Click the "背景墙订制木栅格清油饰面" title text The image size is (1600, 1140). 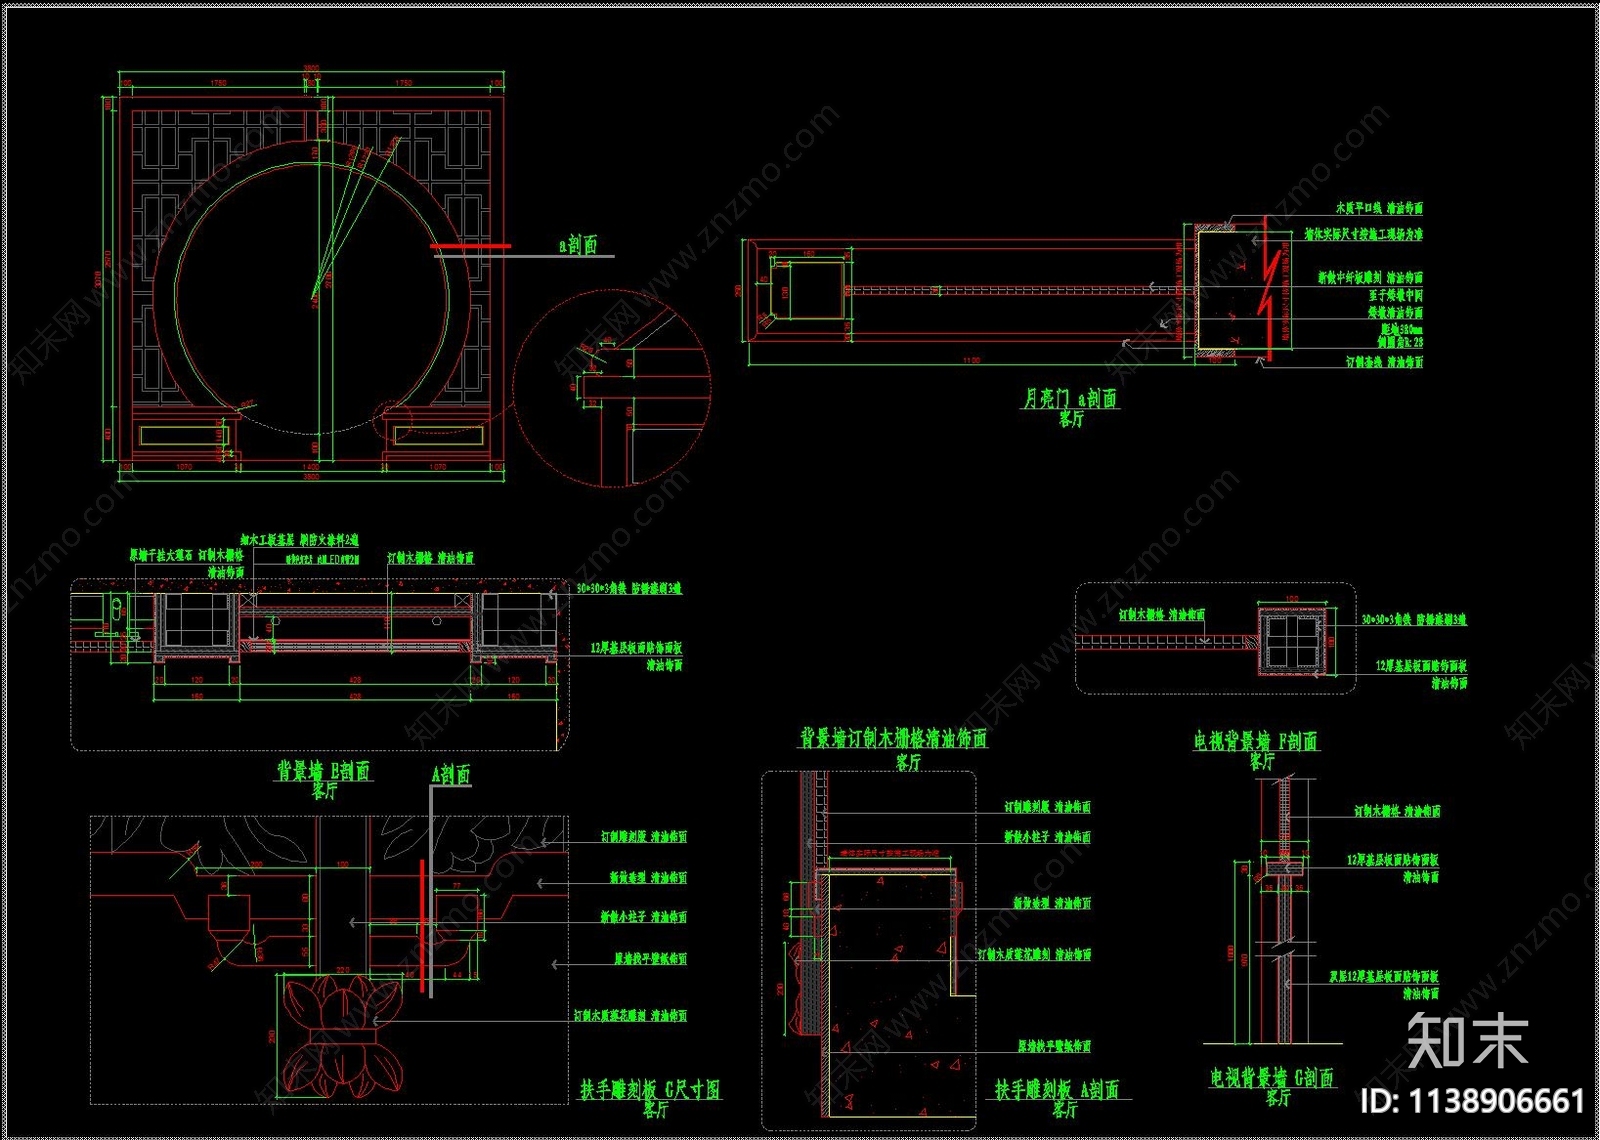click(894, 739)
